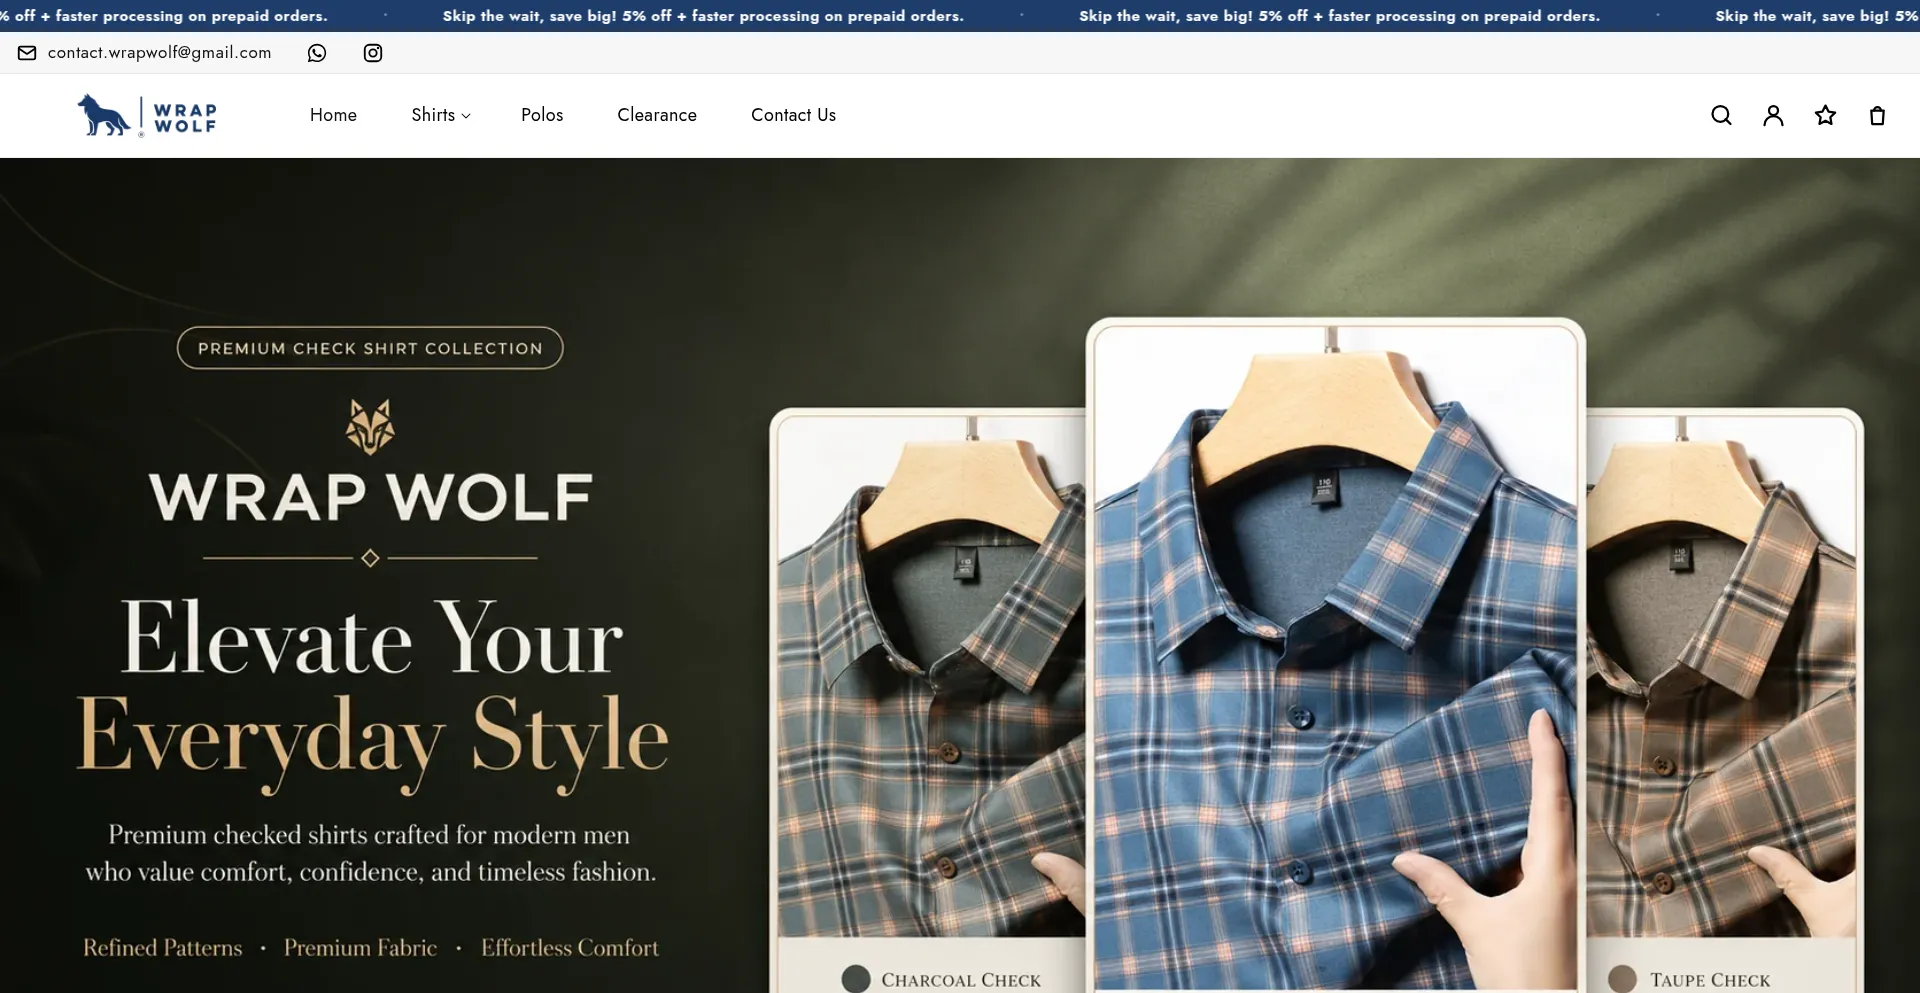Image resolution: width=1920 pixels, height=993 pixels.
Task: Open the Clearance menu item
Action: 657,115
